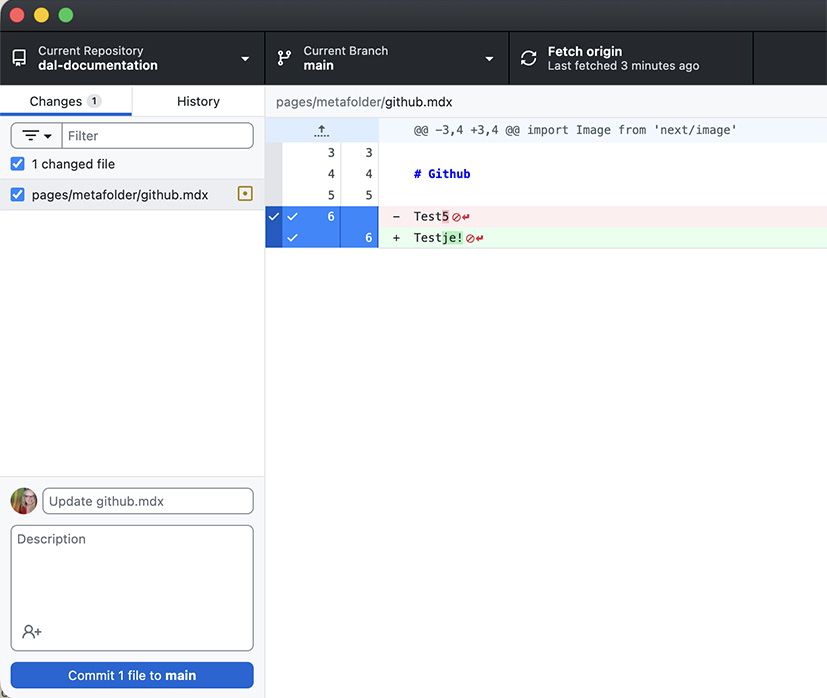The width and height of the screenshot is (827, 698).
Task: Click the repository icon in toolbar
Action: pyautogui.click(x=19, y=58)
